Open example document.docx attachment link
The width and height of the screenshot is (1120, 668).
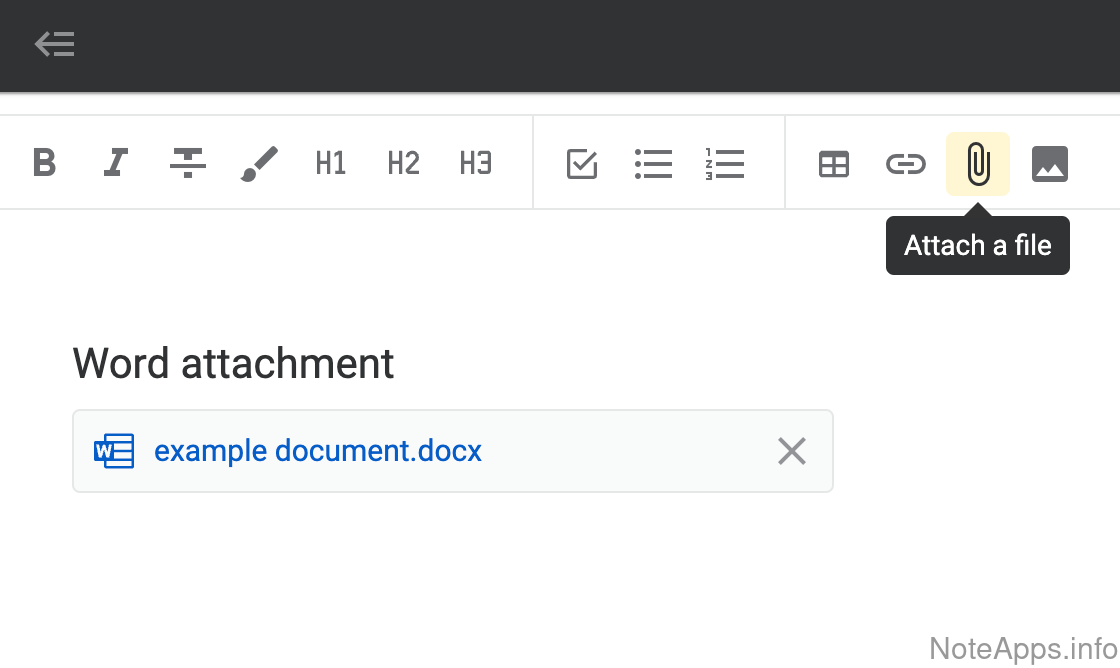coord(318,451)
